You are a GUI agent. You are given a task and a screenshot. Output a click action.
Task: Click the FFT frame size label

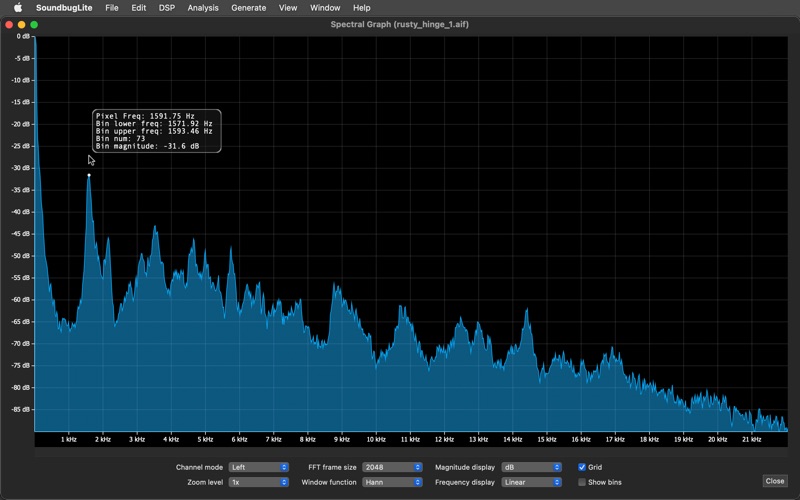pos(332,467)
